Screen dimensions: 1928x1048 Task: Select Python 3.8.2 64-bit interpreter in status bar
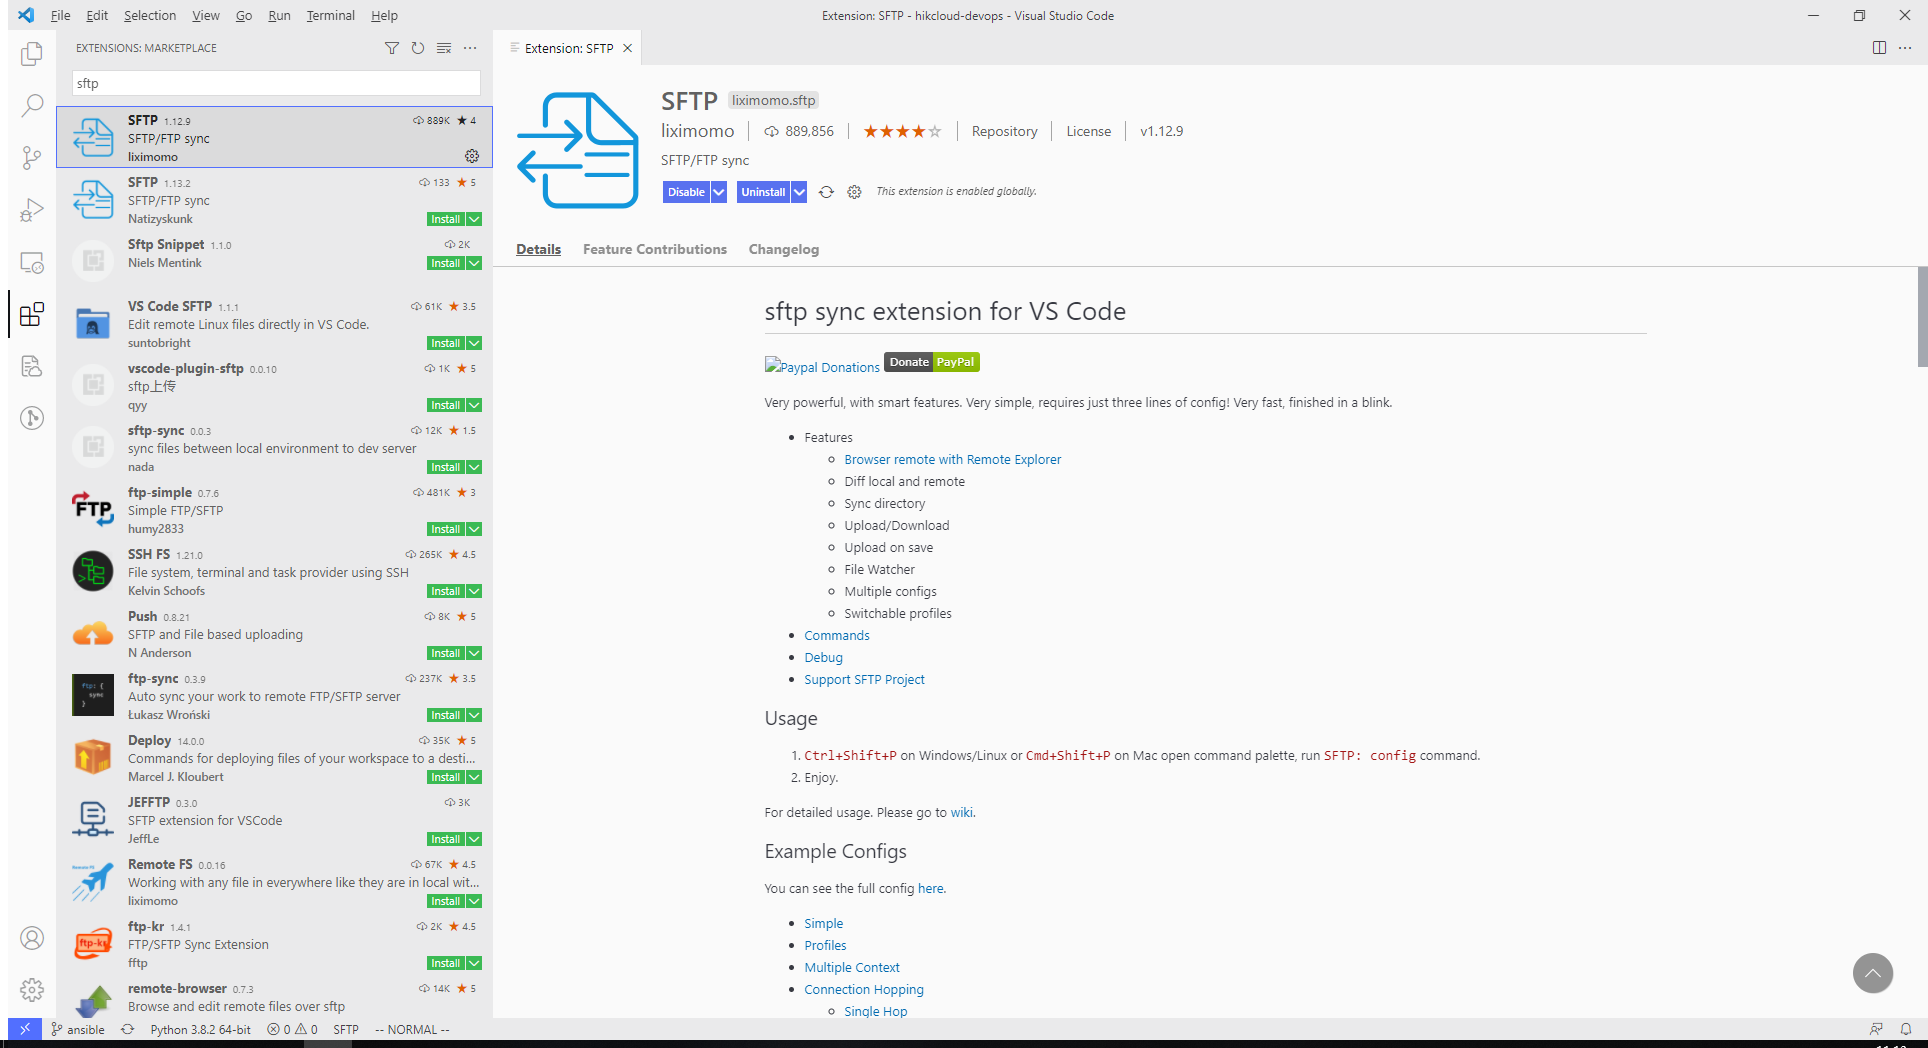(x=200, y=1029)
